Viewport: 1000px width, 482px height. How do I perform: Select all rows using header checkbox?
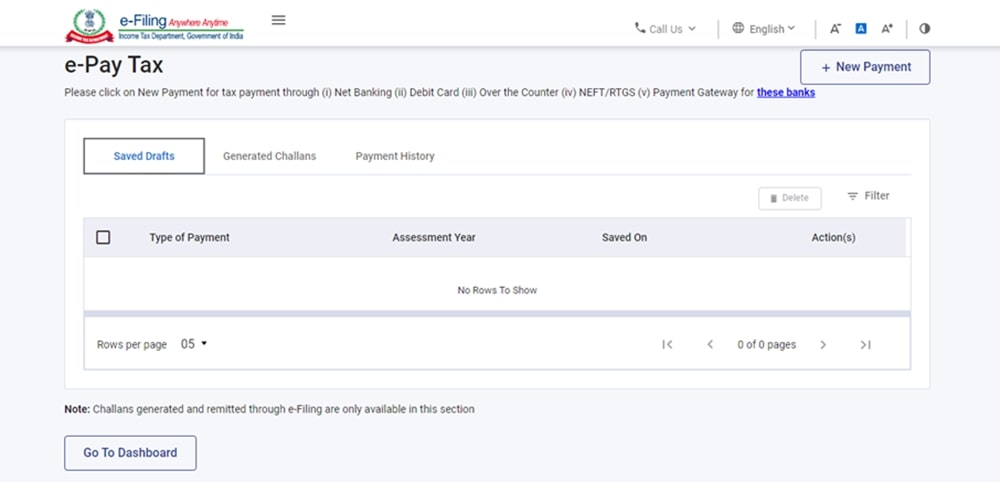tap(103, 238)
